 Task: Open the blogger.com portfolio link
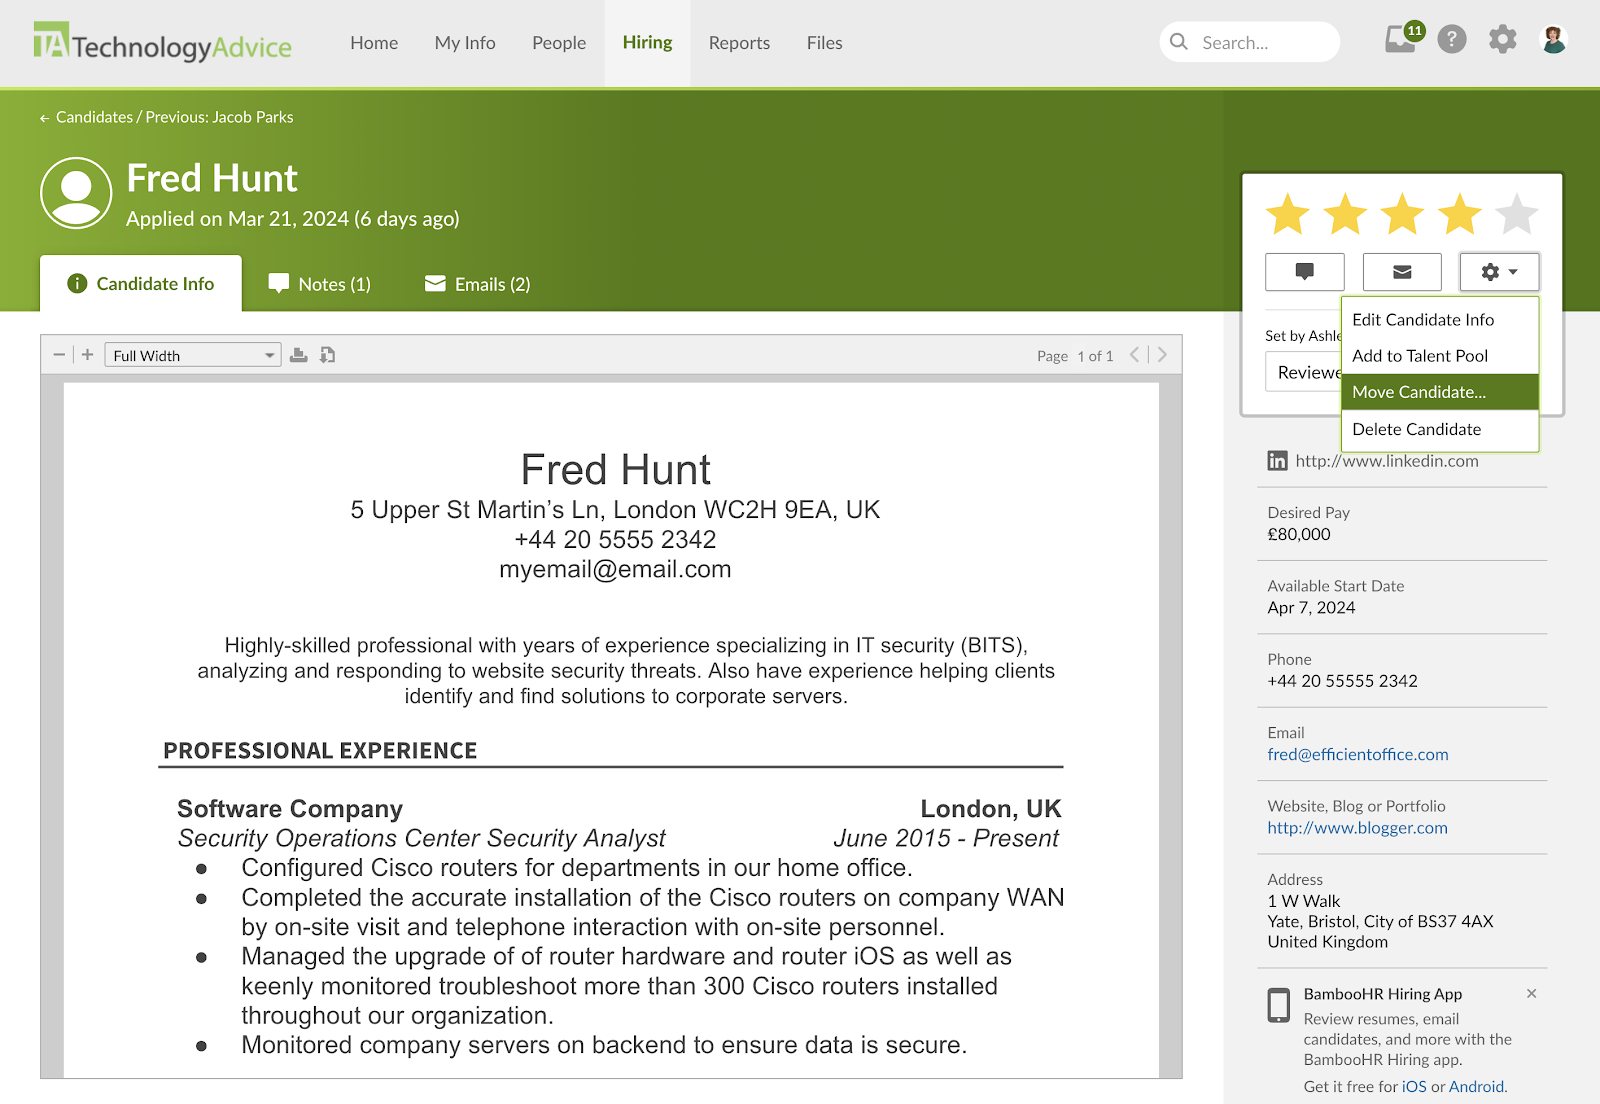[x=1357, y=828]
